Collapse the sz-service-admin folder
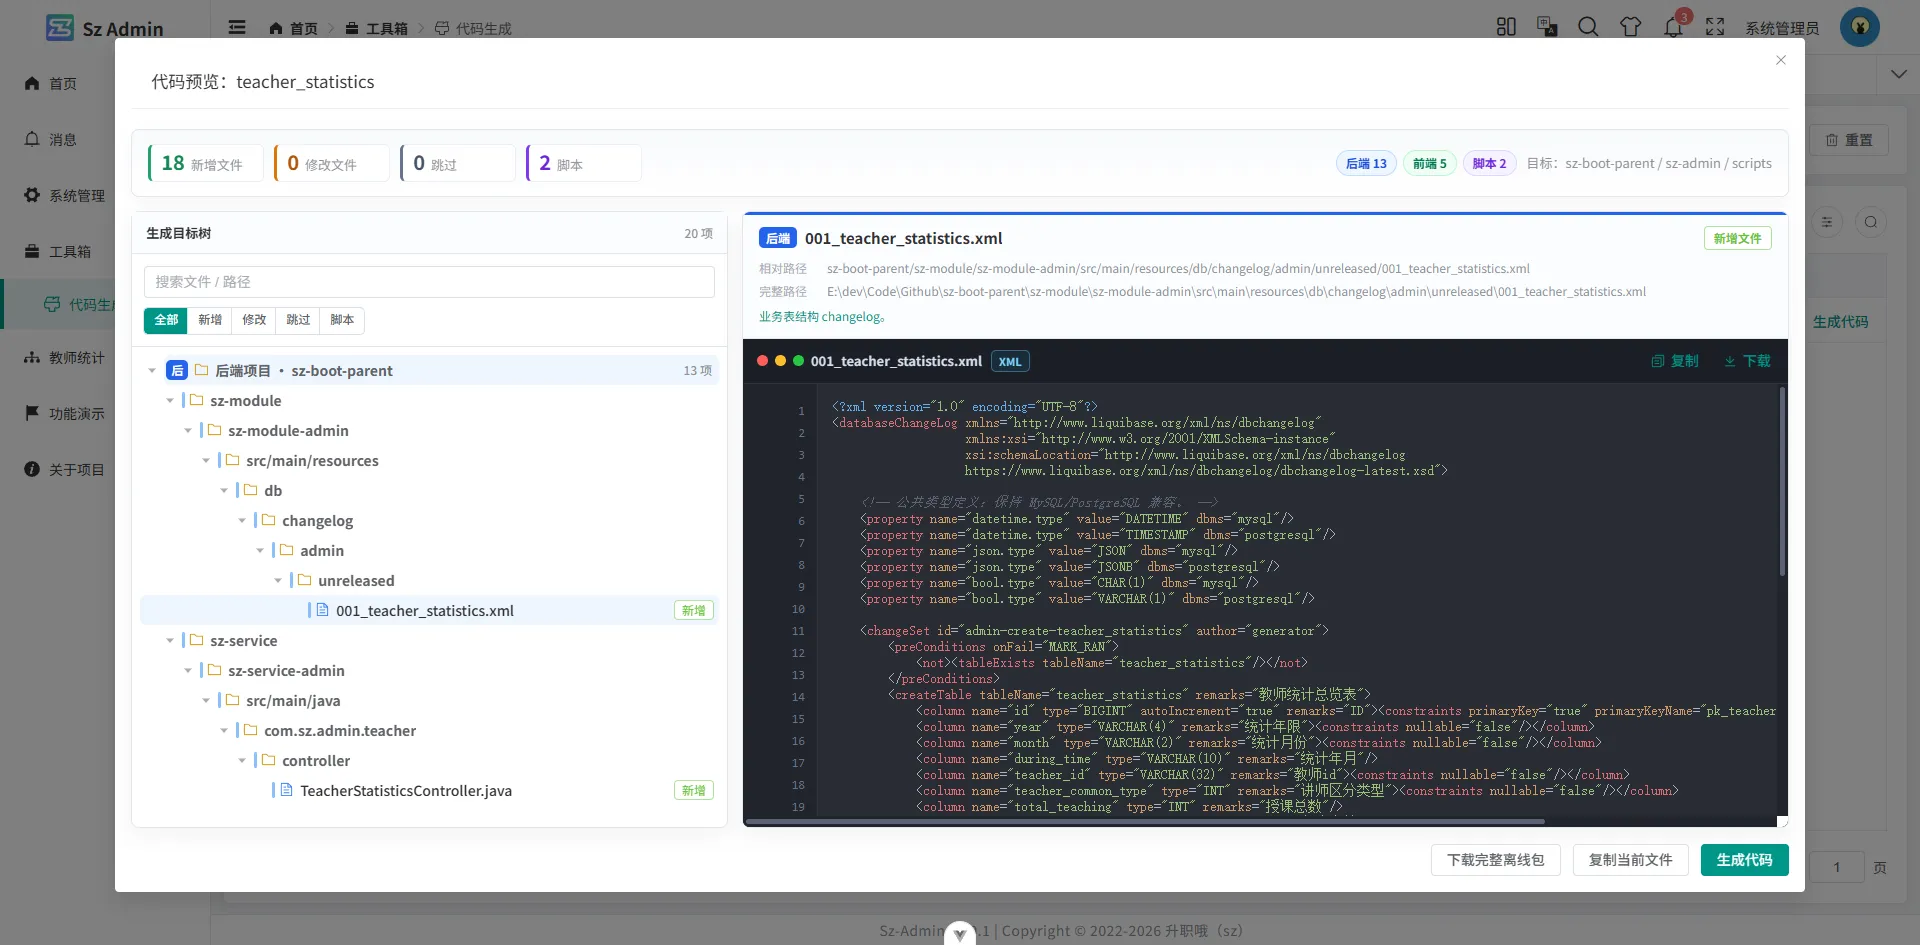Viewport: 1920px width, 945px height. (x=188, y=671)
